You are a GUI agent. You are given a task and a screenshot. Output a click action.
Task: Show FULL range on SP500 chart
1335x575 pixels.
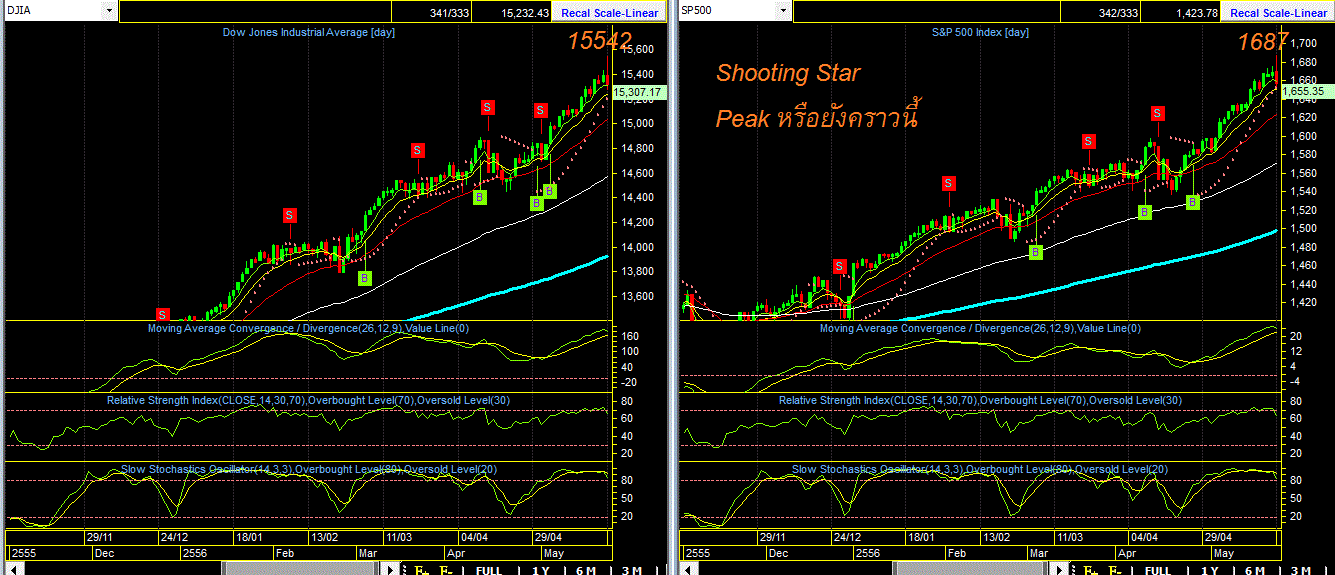[1158, 570]
